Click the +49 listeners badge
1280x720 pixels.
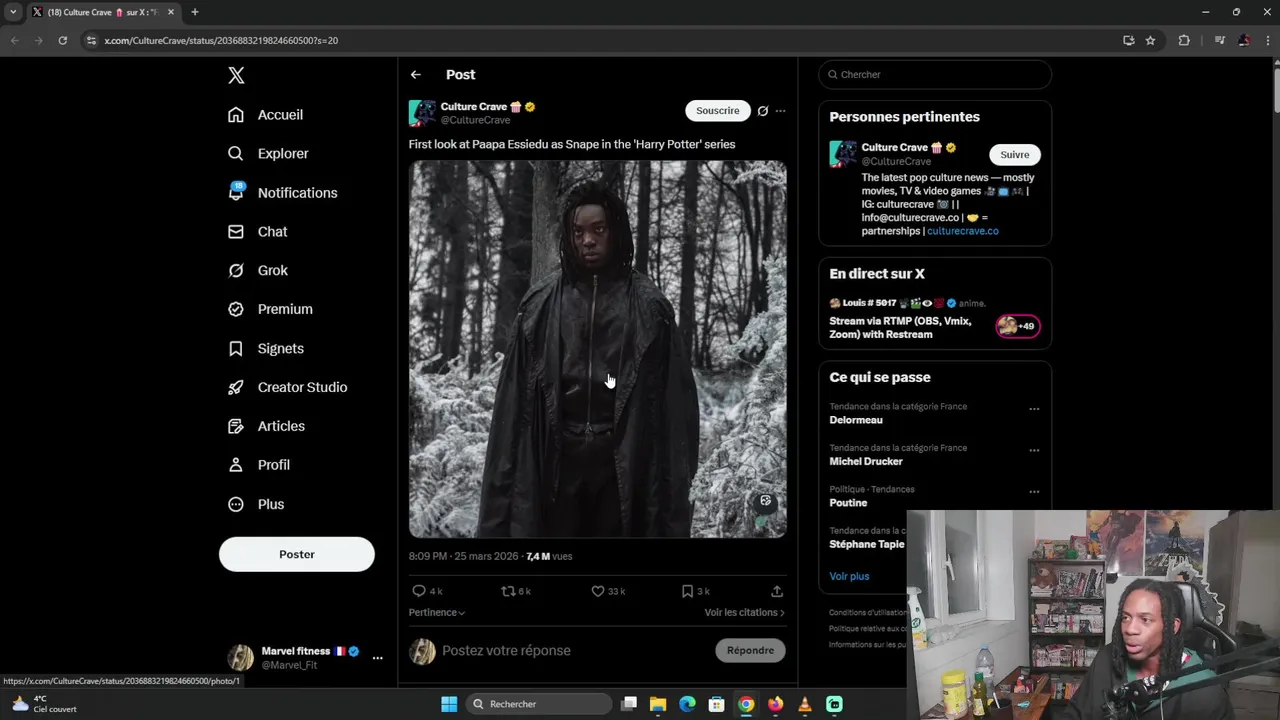coord(1018,326)
